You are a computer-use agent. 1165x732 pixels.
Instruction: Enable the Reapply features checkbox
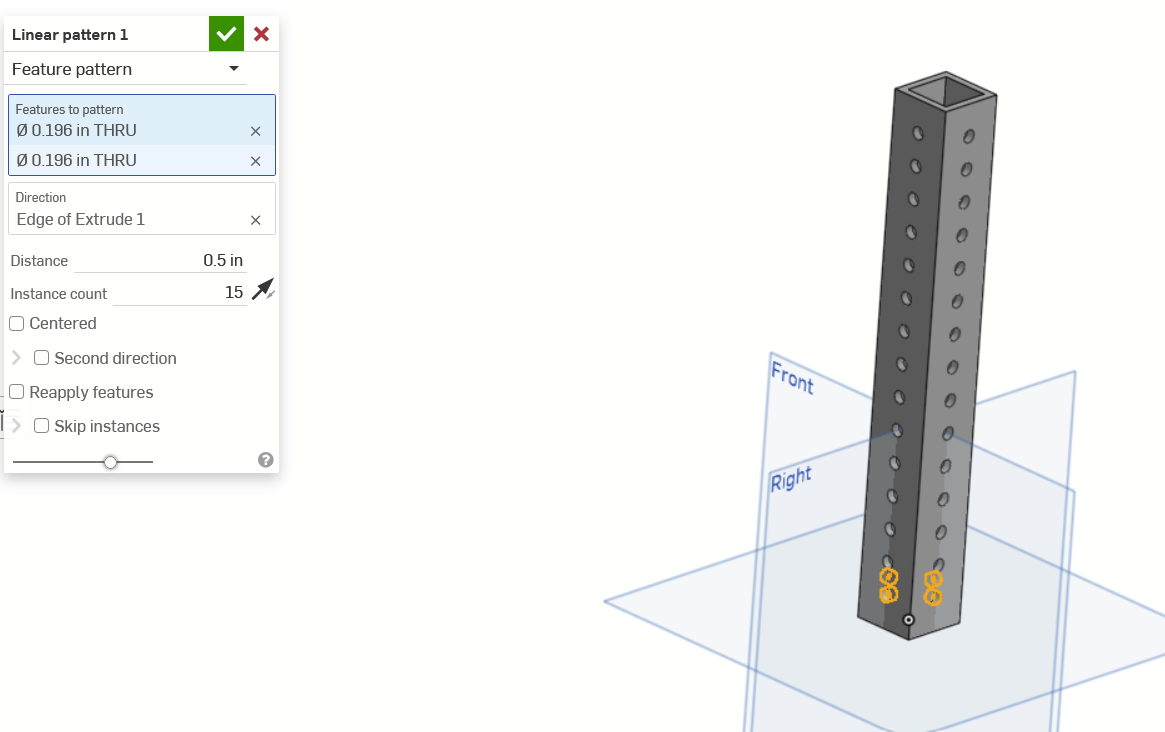coord(16,392)
